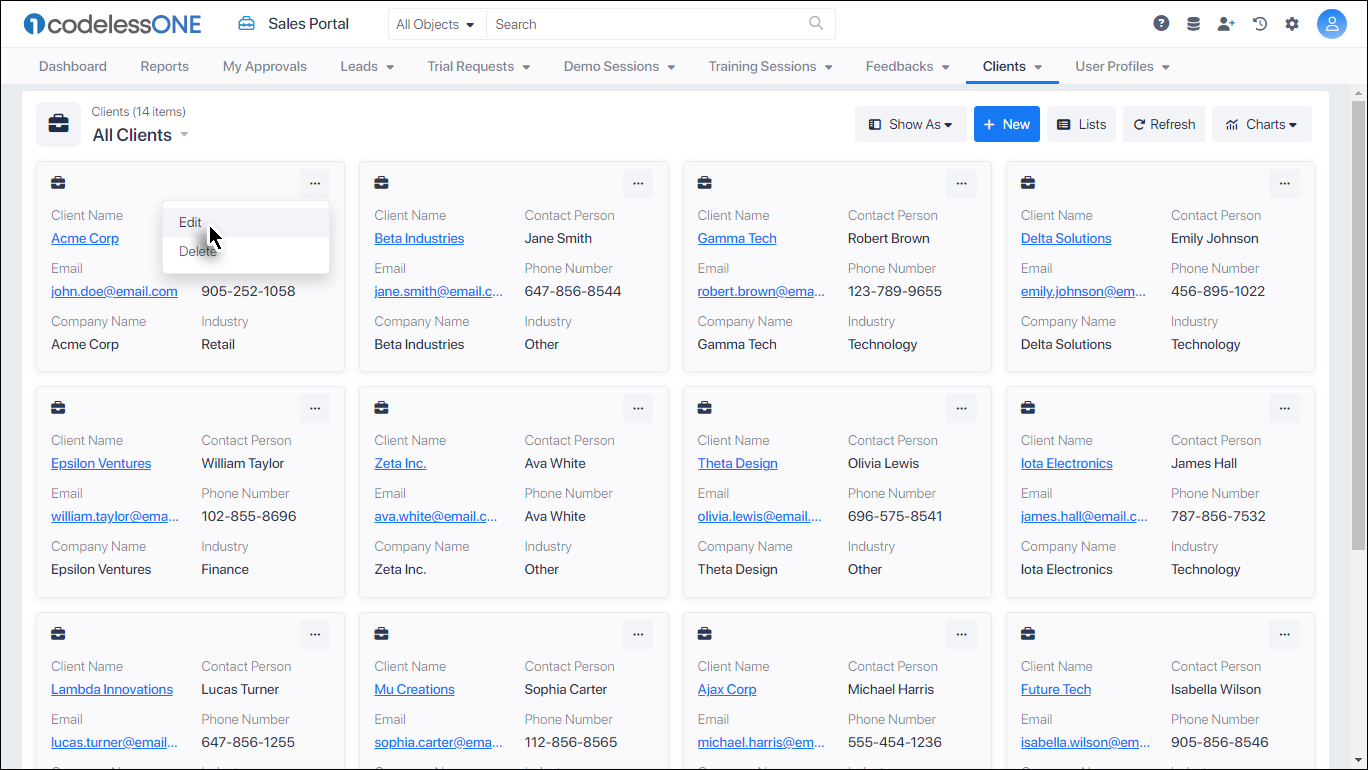Viewport: 1368px width, 770px height.
Task: Select Edit from the context menu
Action: (190, 222)
